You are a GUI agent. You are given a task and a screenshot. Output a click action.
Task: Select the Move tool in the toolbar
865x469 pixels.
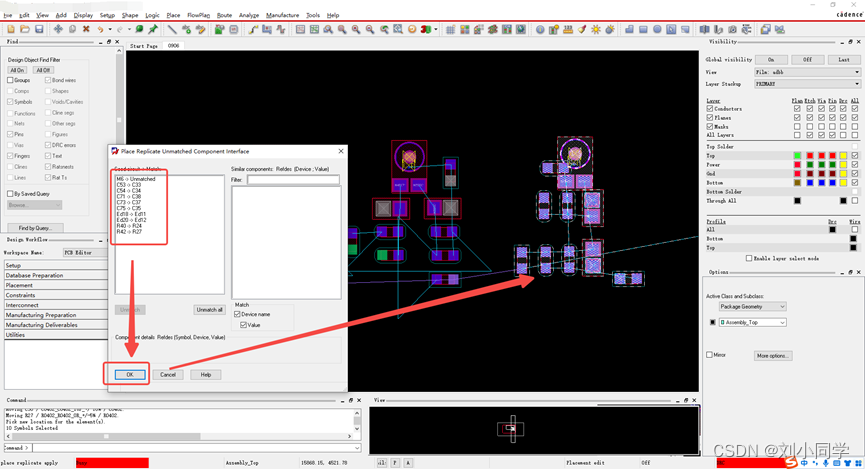click(x=58, y=29)
